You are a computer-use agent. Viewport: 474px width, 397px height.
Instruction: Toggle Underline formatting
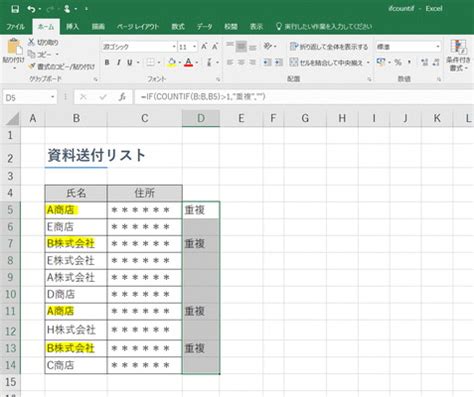[x=130, y=62]
